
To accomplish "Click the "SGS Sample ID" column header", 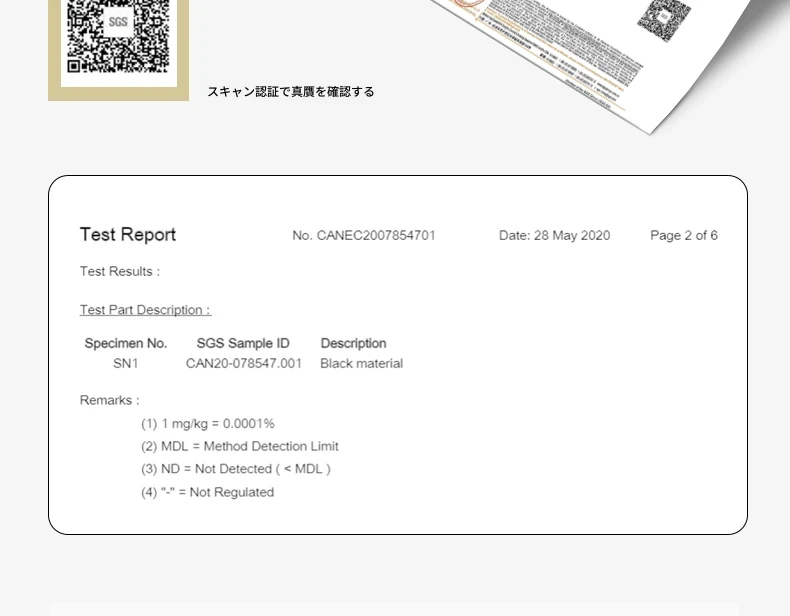I will (x=243, y=343).
